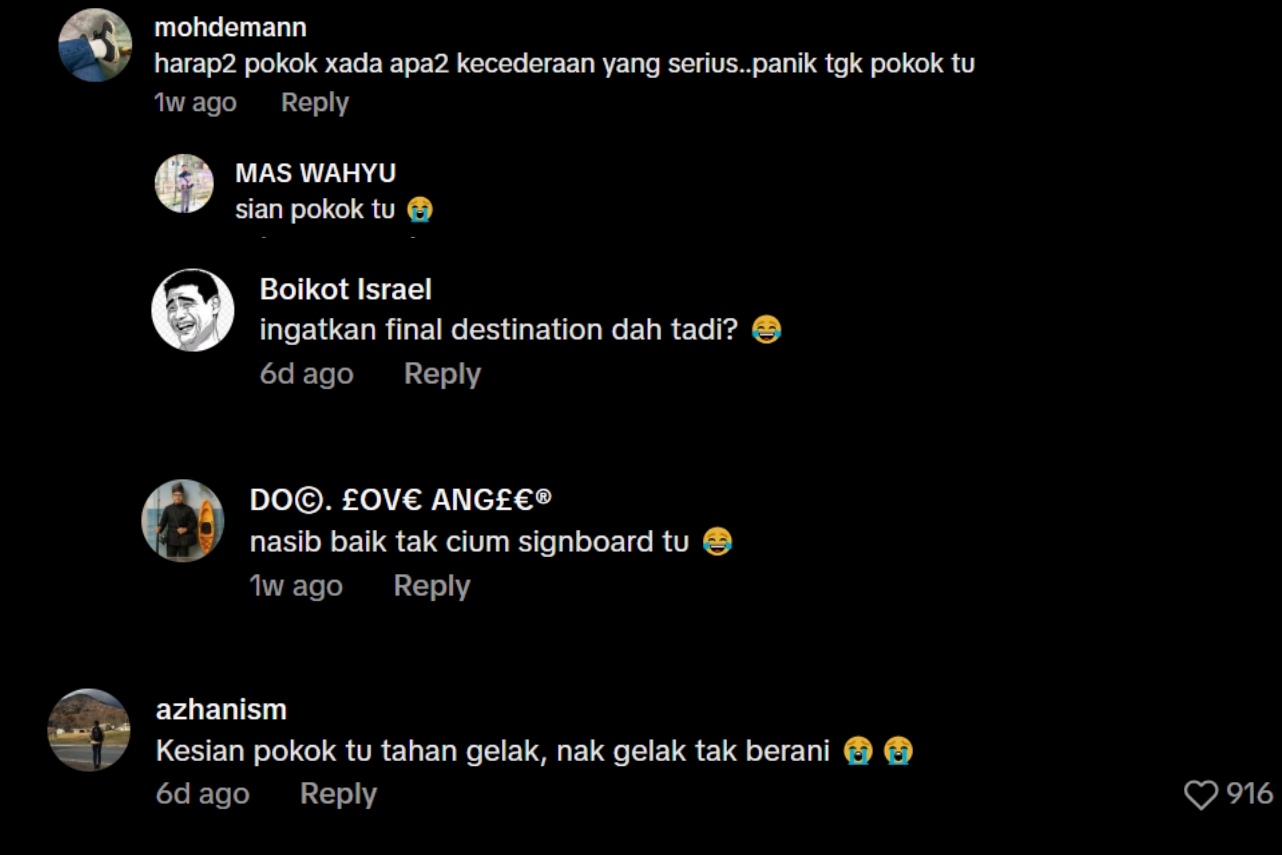The image size is (1282, 855).
Task: Open MAS WAHYU's avatar
Action: click(x=184, y=184)
